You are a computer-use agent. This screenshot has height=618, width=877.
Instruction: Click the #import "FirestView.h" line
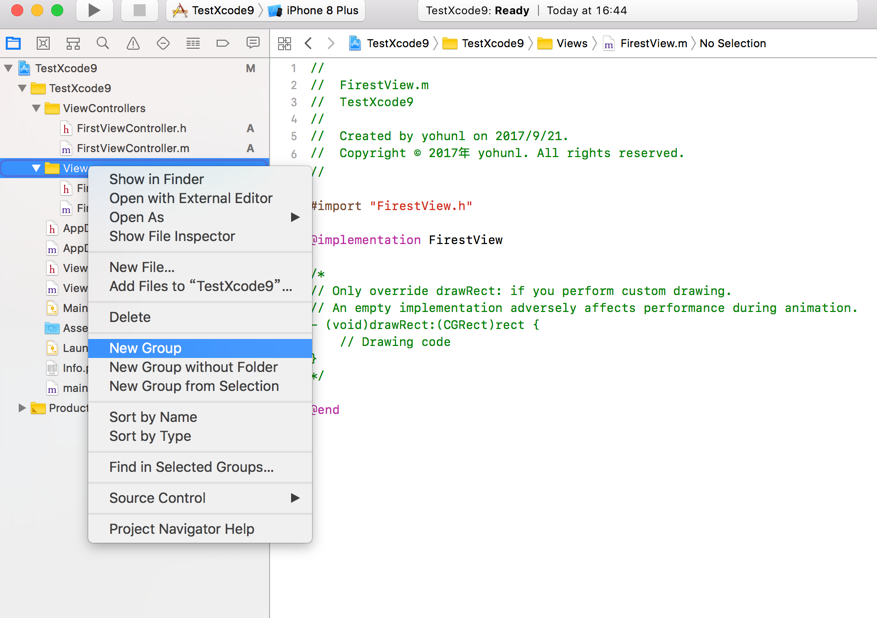[x=392, y=206]
